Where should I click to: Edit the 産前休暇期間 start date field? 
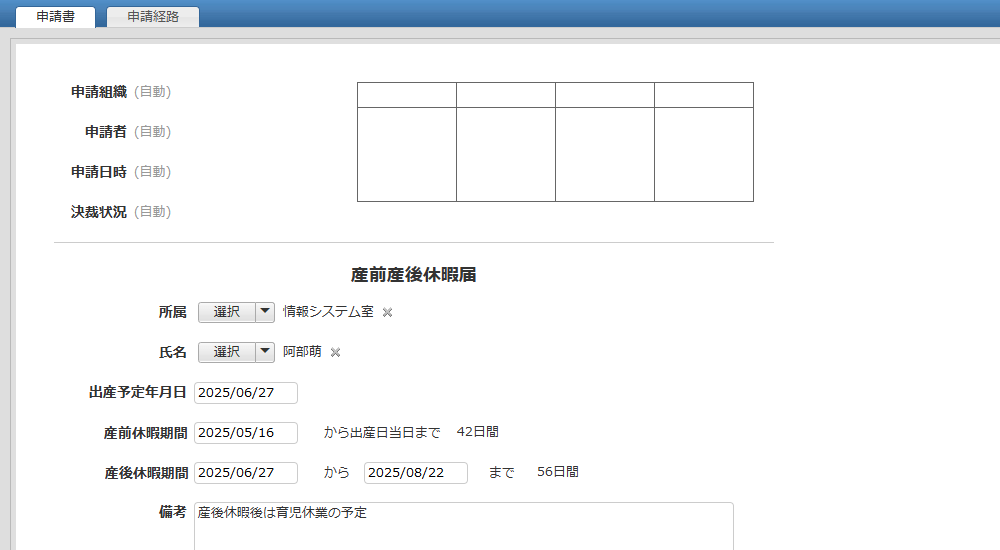246,433
